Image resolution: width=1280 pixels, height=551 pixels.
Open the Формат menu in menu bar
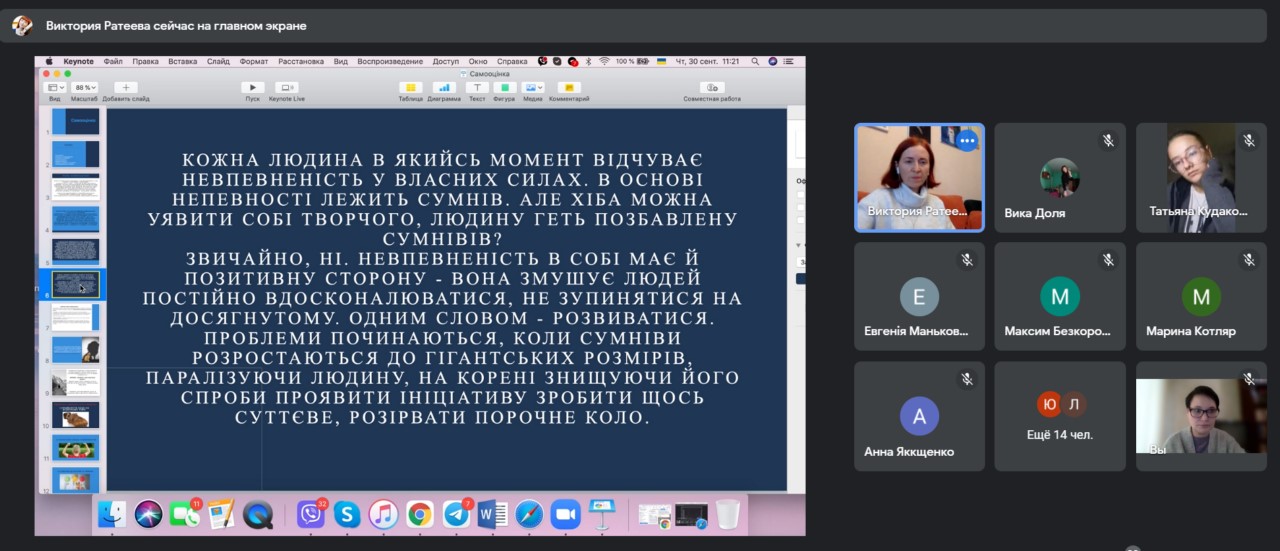click(253, 61)
